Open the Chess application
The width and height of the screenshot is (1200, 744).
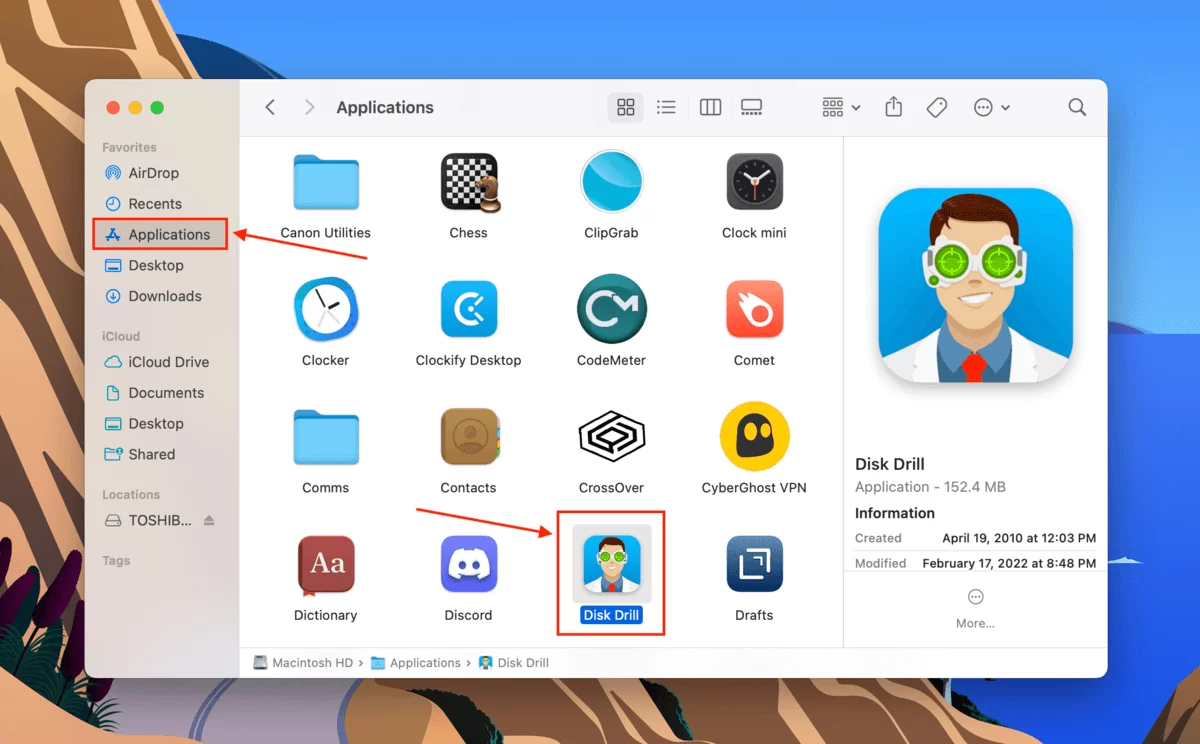coord(468,182)
